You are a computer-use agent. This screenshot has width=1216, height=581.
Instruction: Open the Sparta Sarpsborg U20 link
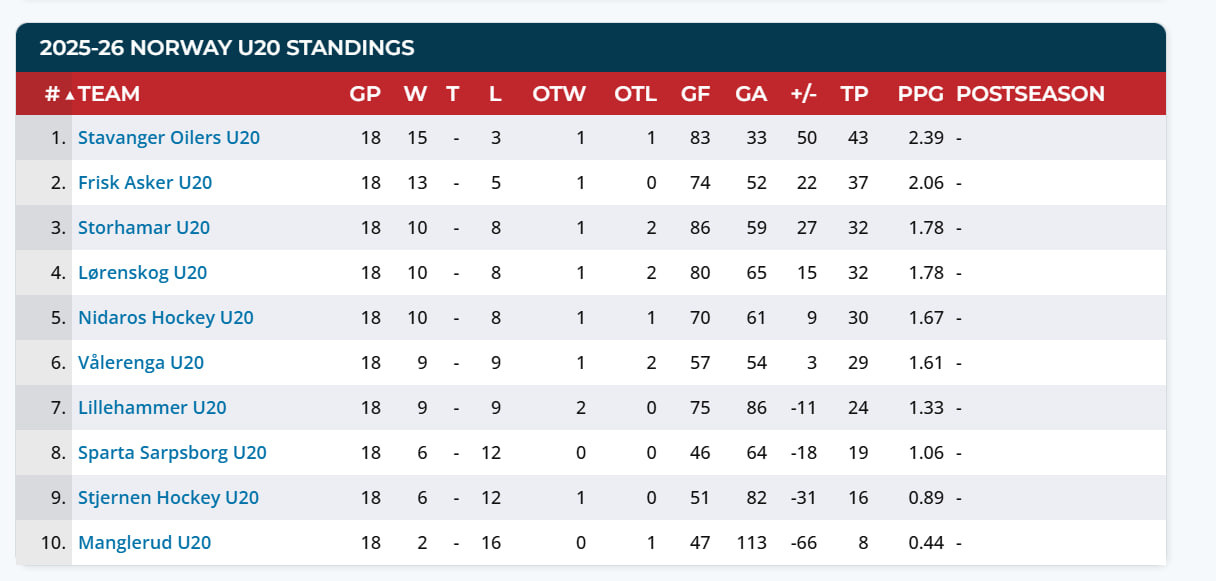click(172, 453)
